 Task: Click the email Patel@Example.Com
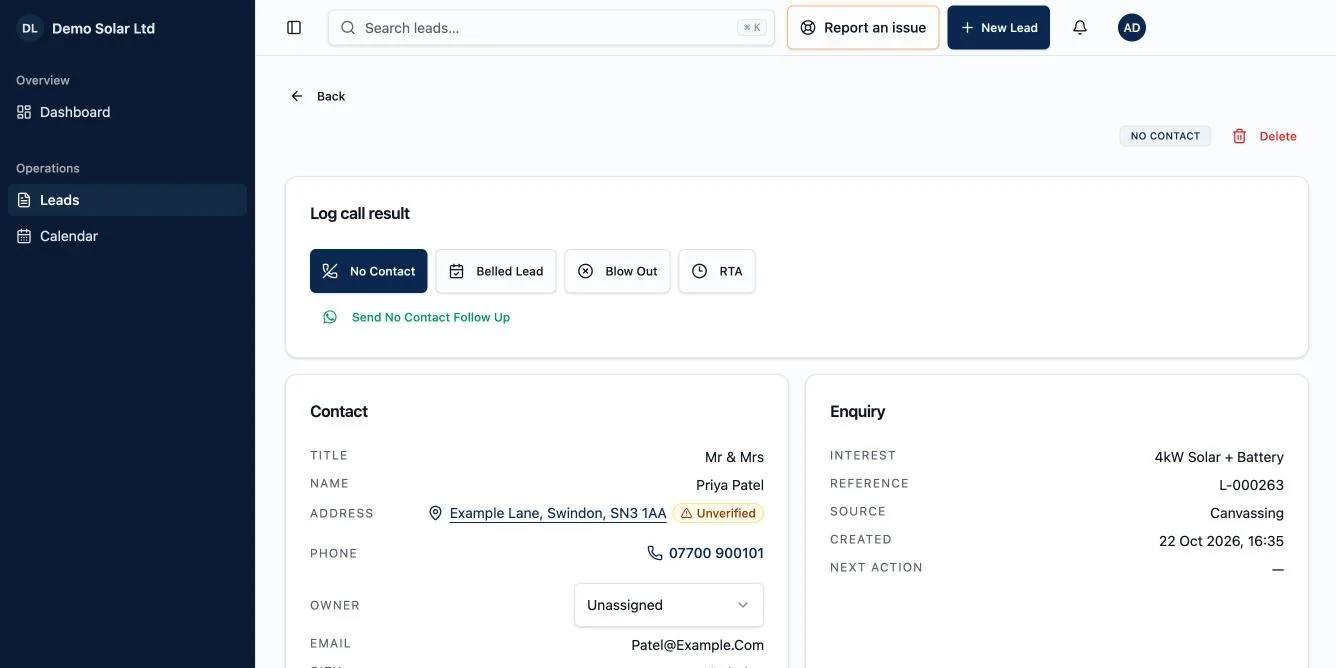tap(697, 645)
